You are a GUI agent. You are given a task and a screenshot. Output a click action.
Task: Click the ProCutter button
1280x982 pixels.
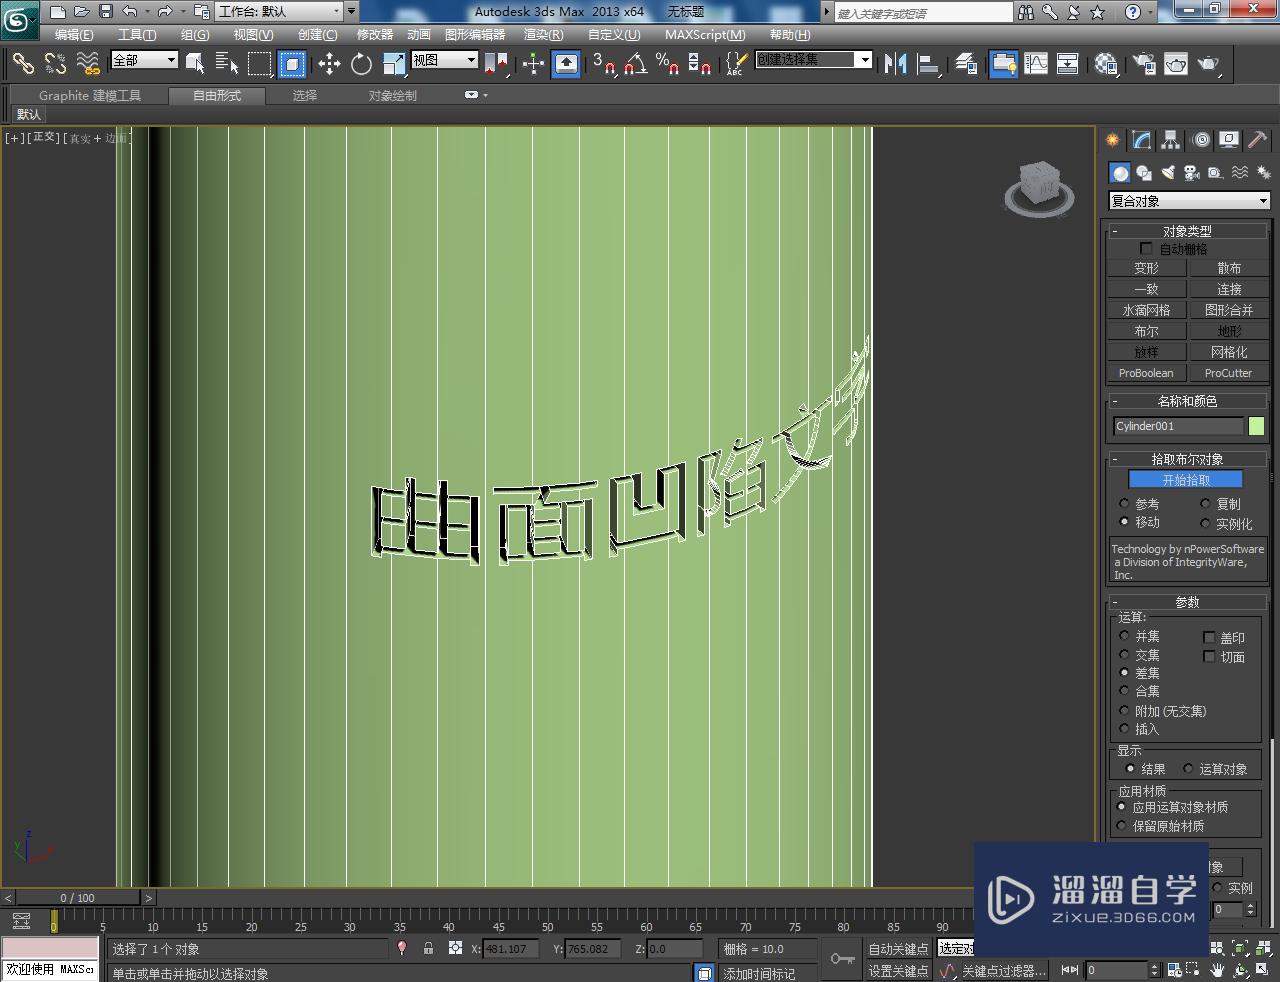click(x=1228, y=373)
